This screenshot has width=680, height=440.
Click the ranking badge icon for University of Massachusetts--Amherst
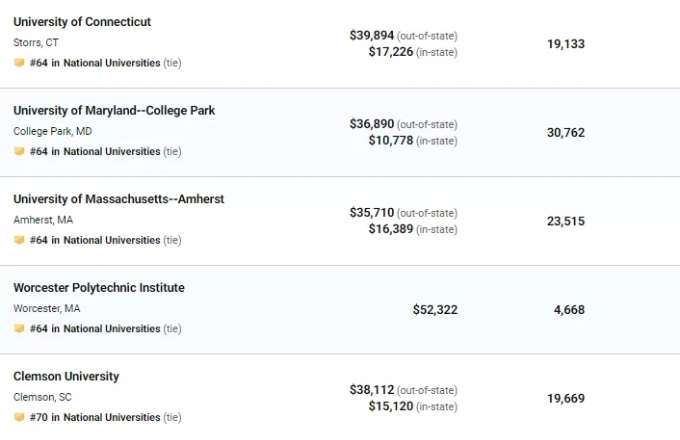click(19, 240)
